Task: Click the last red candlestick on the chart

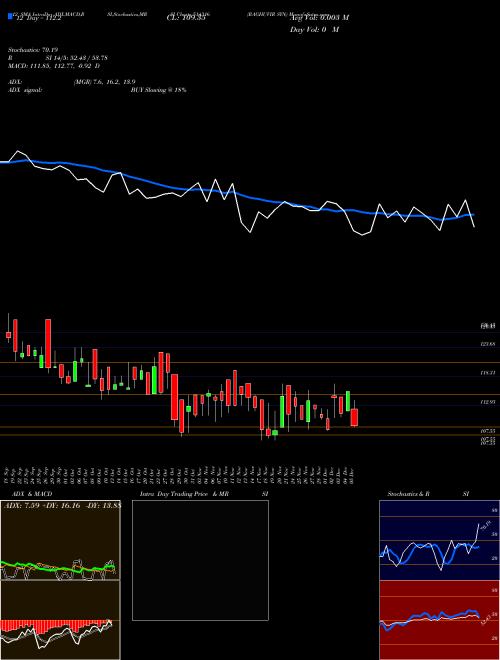Action: [x=354, y=417]
